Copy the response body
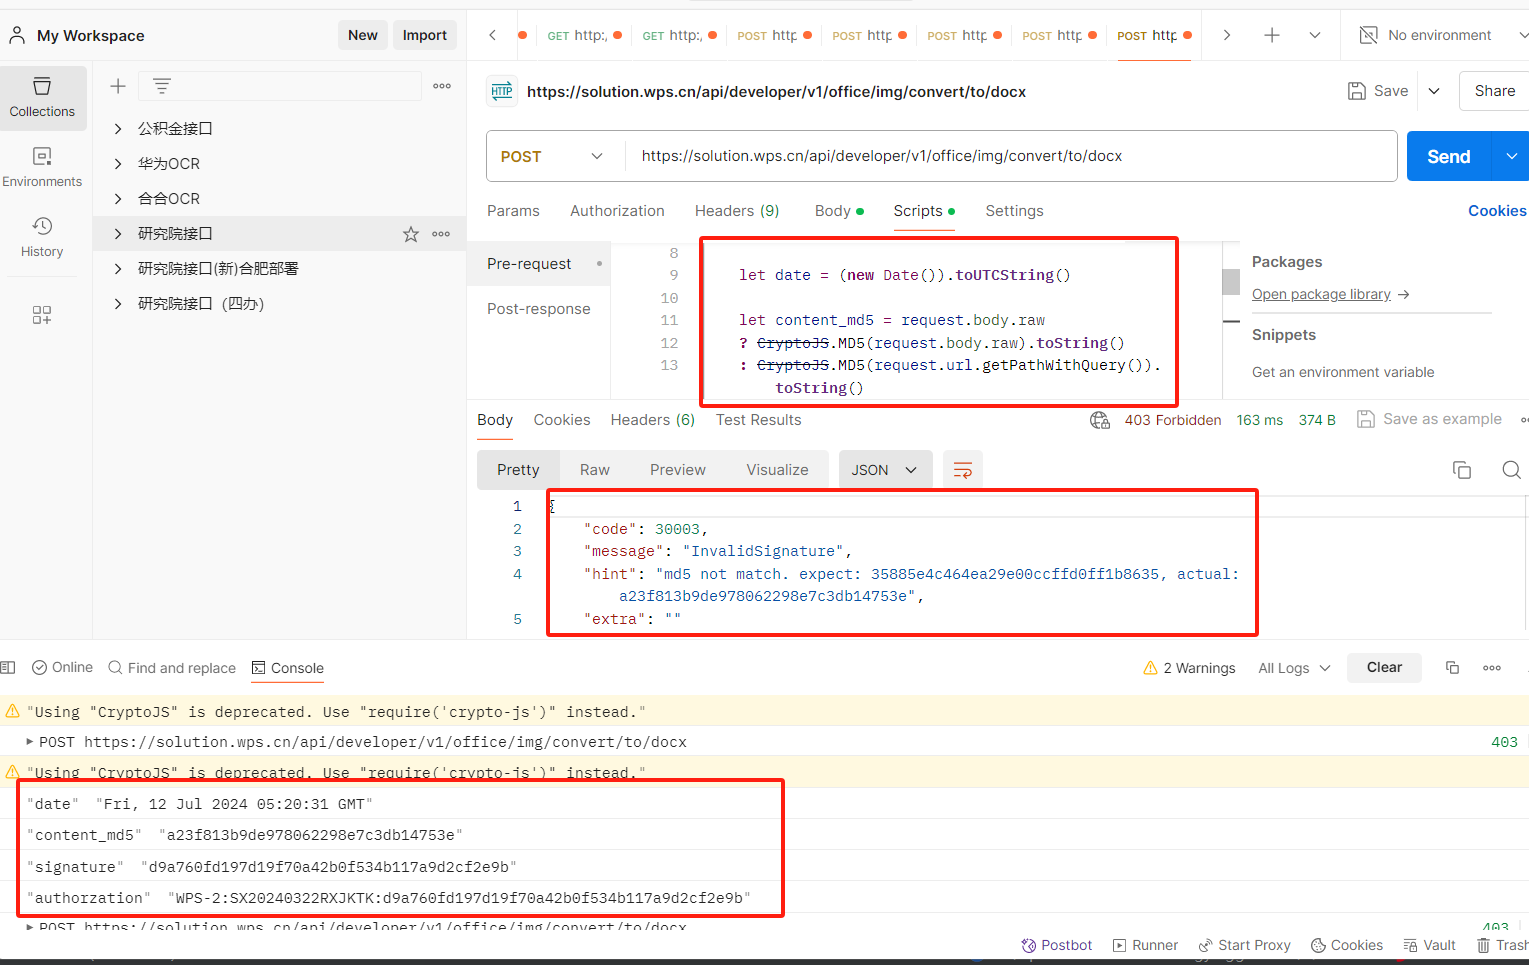The height and width of the screenshot is (965, 1529). point(1462,470)
